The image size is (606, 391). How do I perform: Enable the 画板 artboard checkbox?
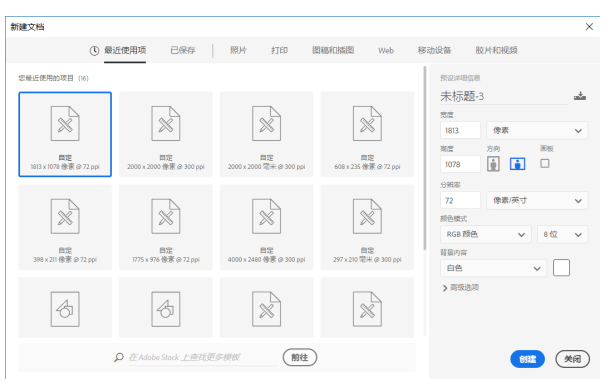click(545, 163)
